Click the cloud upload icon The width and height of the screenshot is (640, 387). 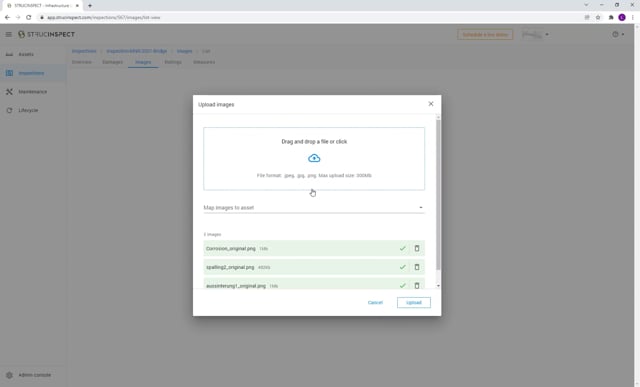coord(314,158)
